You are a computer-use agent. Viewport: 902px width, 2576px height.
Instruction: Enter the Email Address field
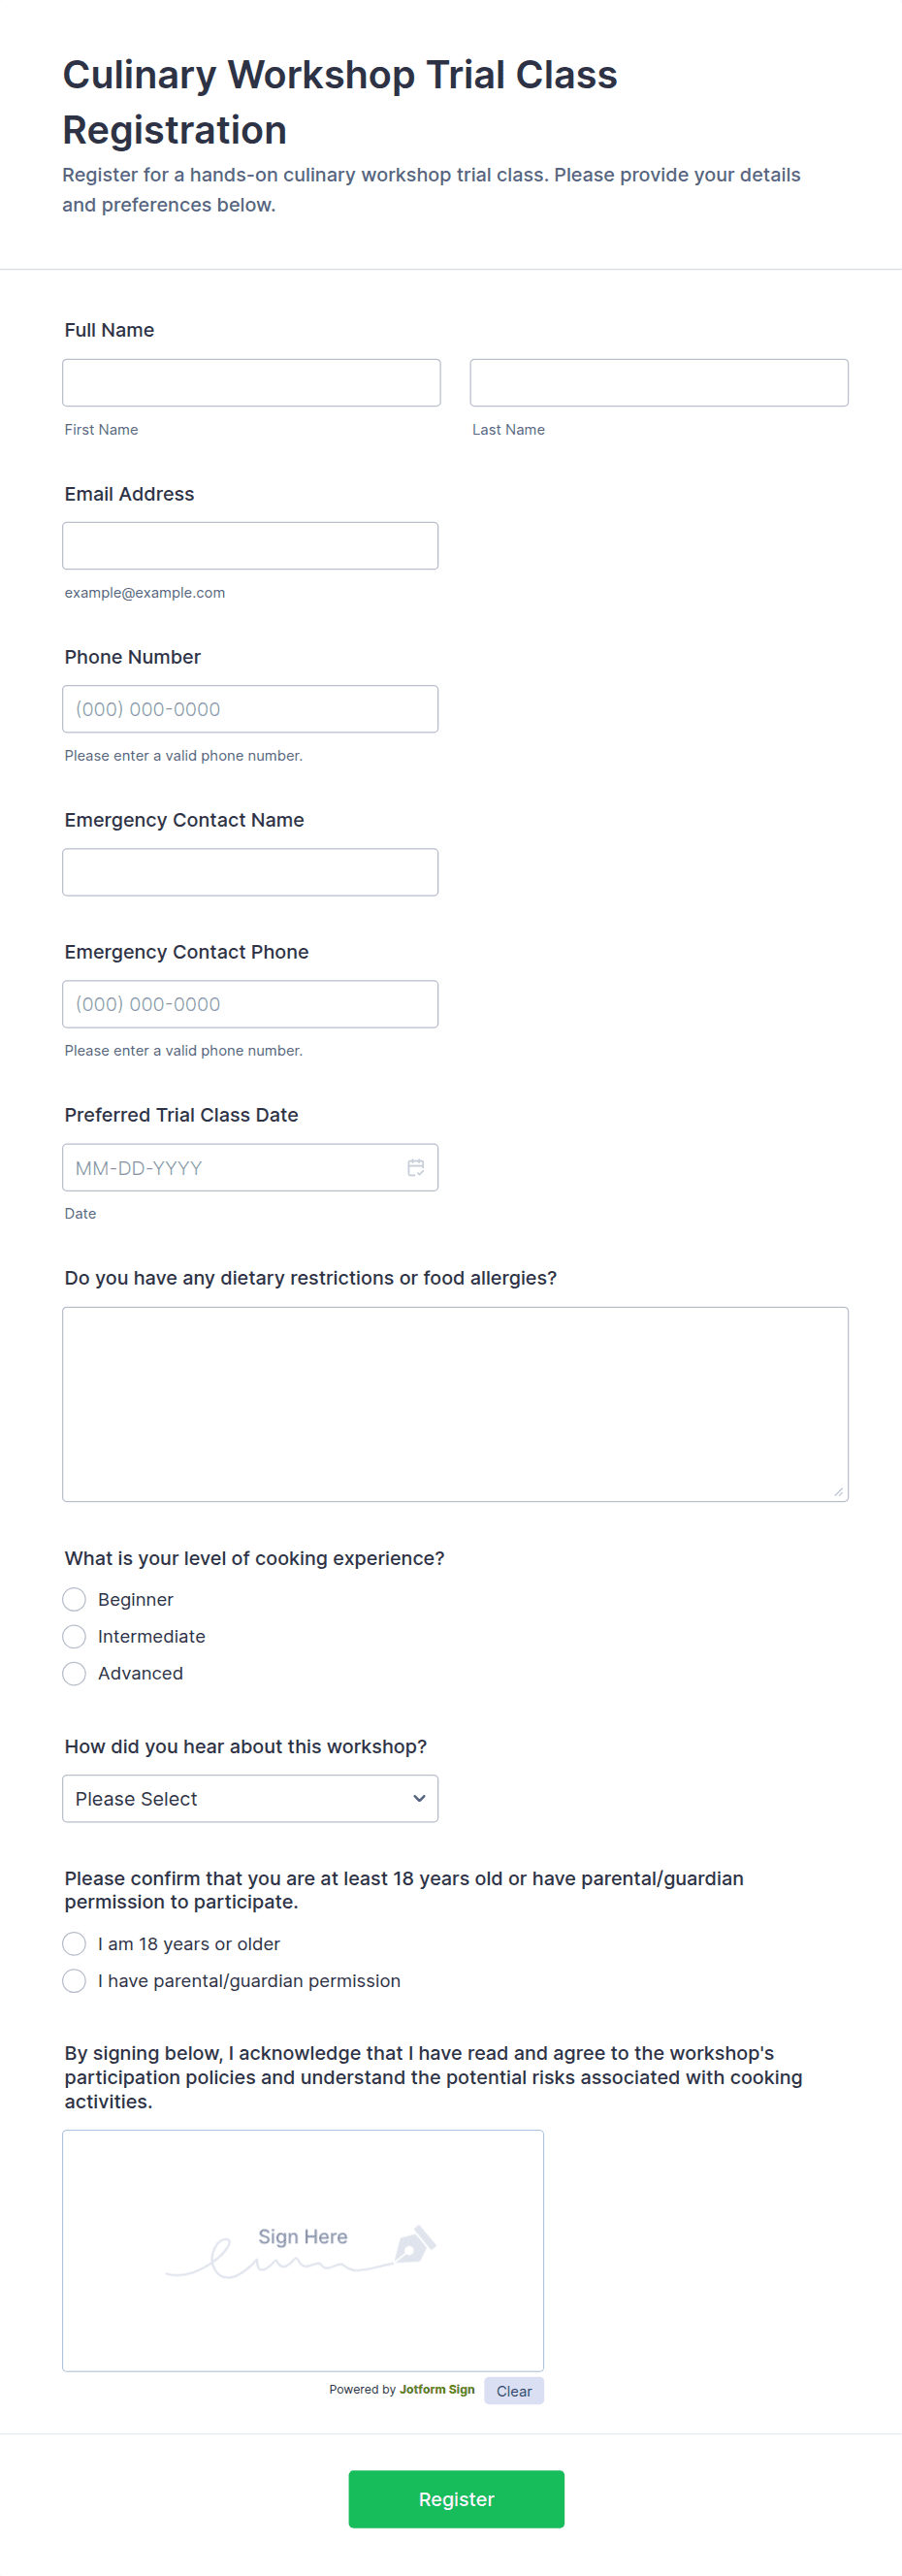point(250,546)
